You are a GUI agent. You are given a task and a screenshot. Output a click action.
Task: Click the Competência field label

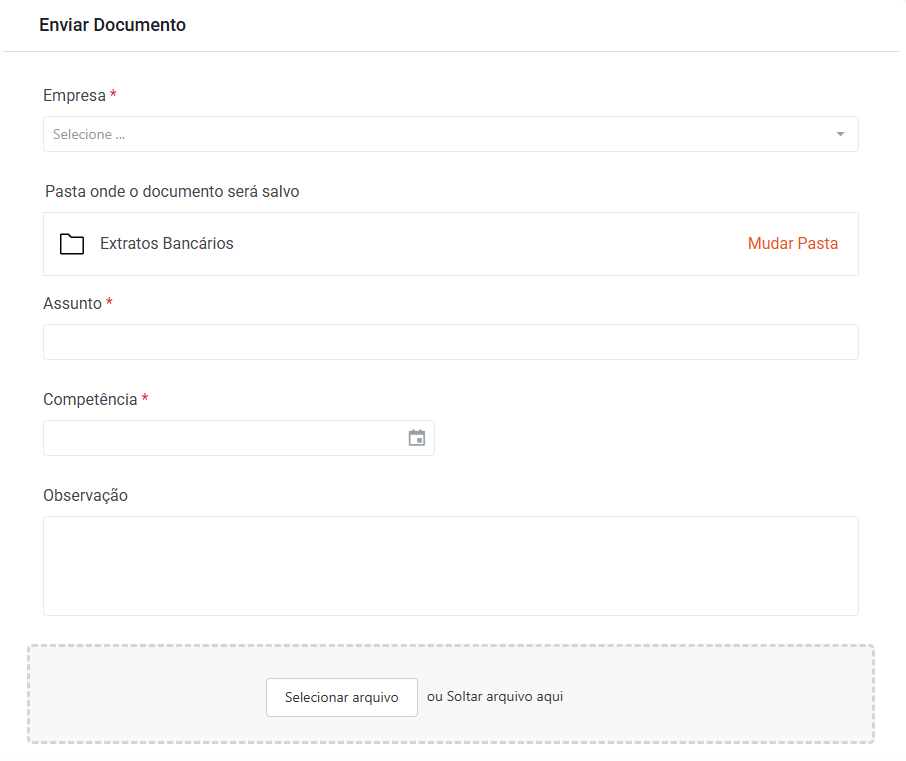coord(90,399)
